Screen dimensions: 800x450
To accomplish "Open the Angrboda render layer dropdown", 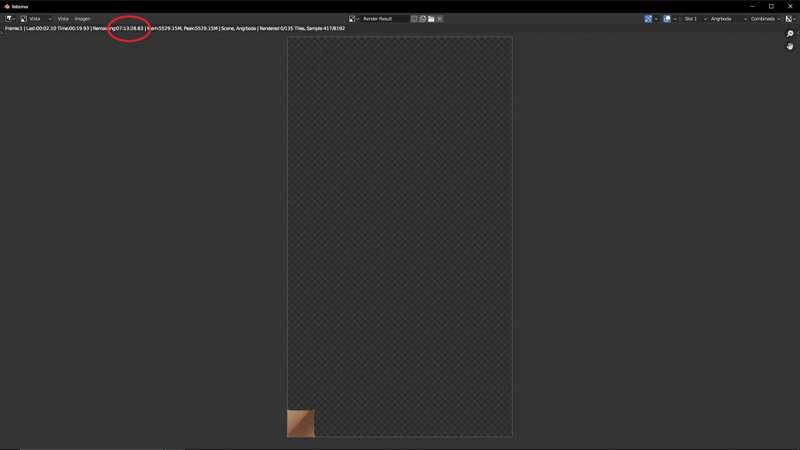I will pyautogui.click(x=728, y=19).
